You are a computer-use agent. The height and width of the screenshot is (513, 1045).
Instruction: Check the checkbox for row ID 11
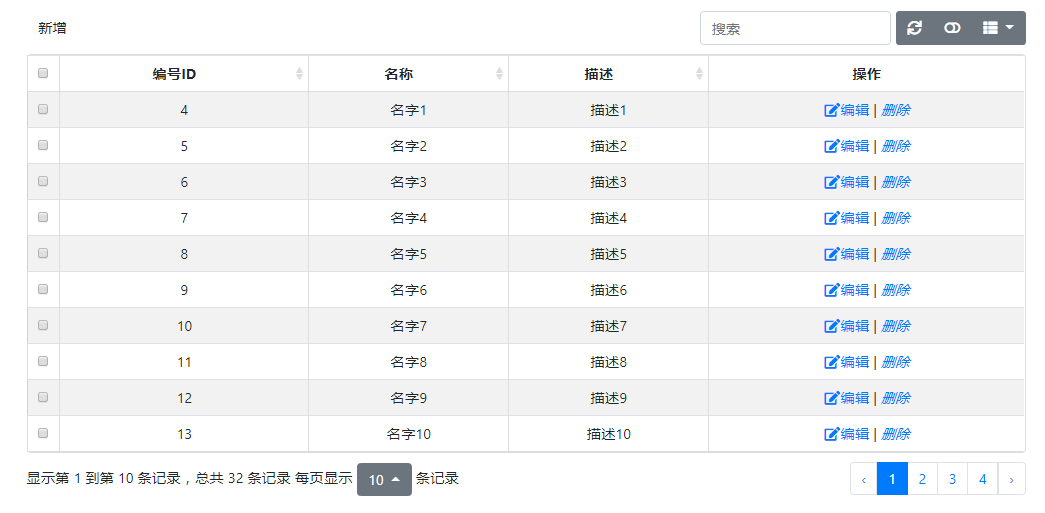click(x=43, y=361)
